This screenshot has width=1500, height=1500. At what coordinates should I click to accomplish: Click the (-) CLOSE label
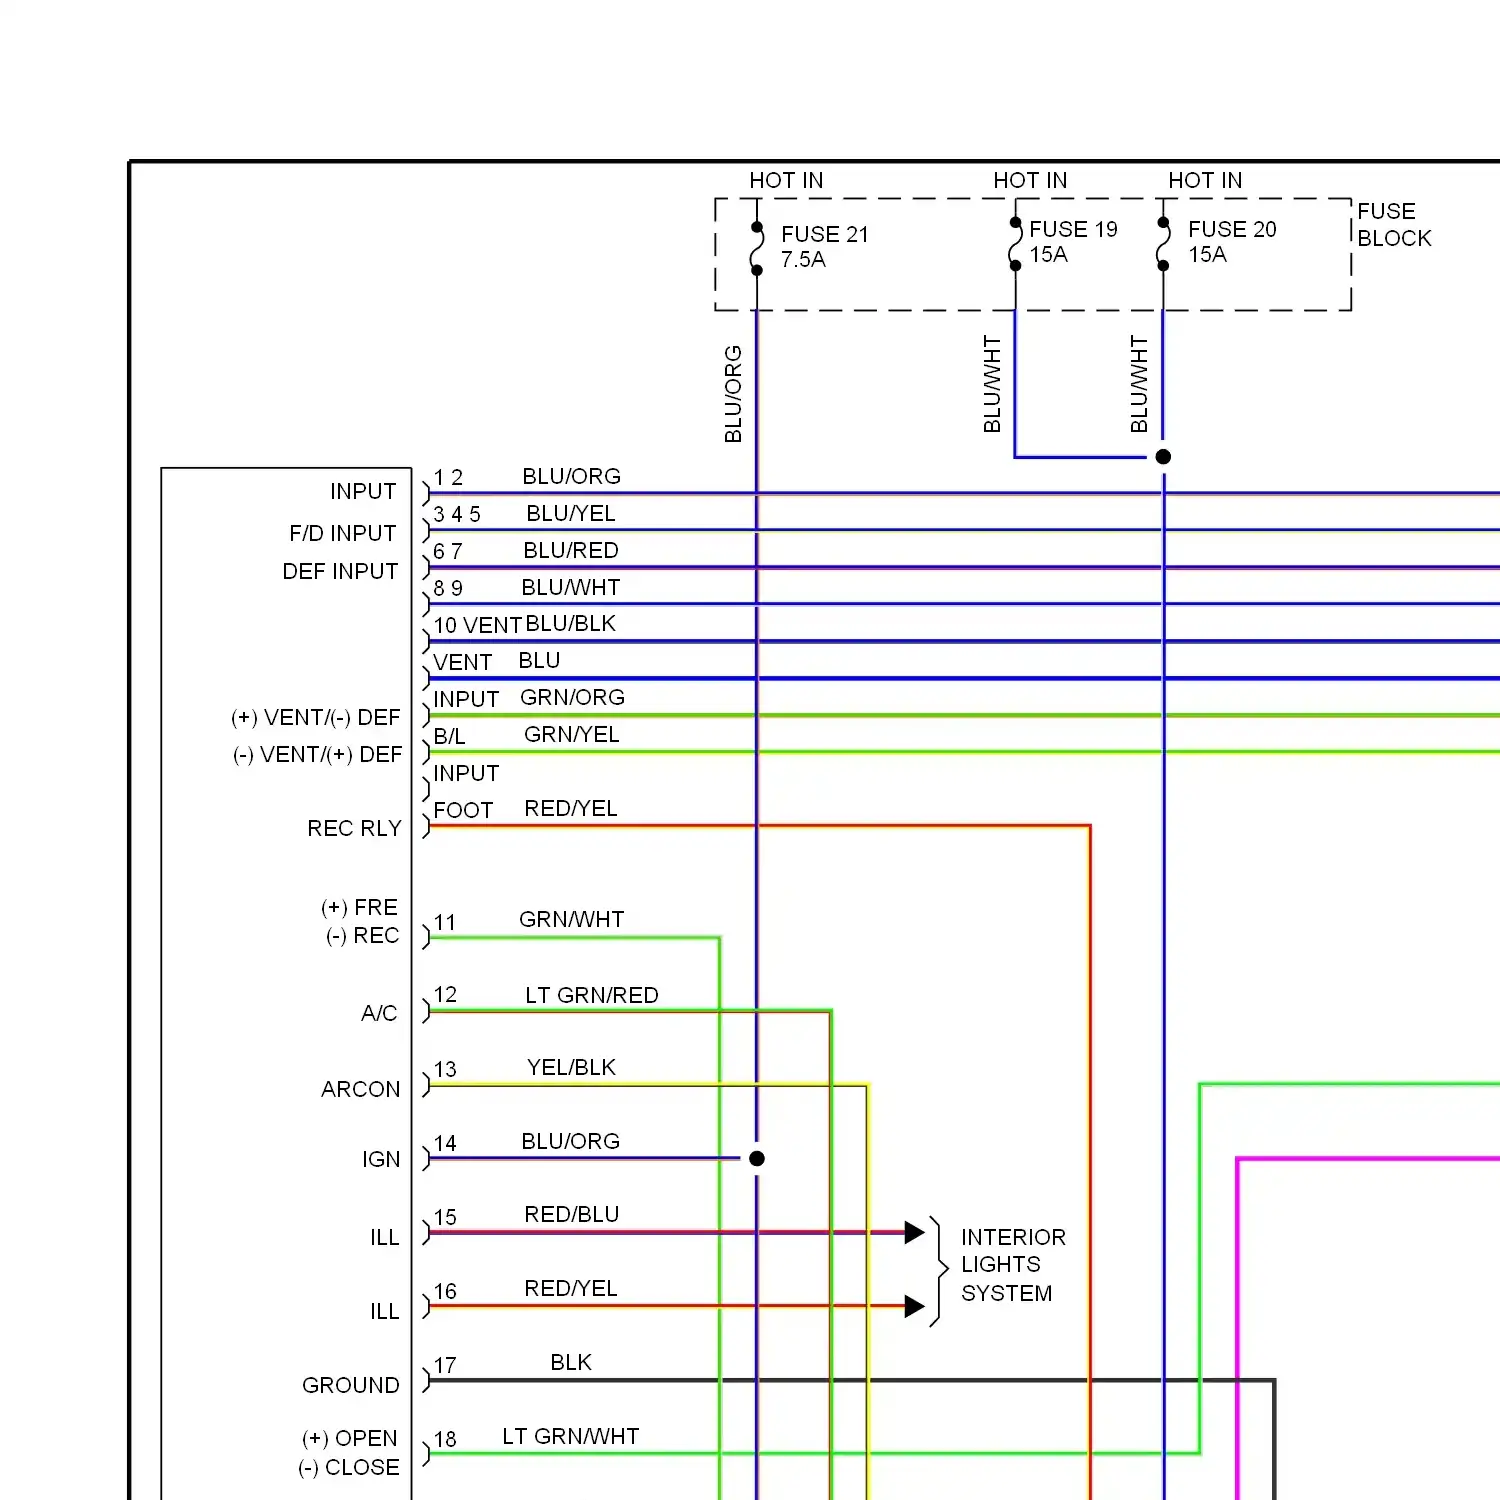pyautogui.click(x=348, y=1467)
